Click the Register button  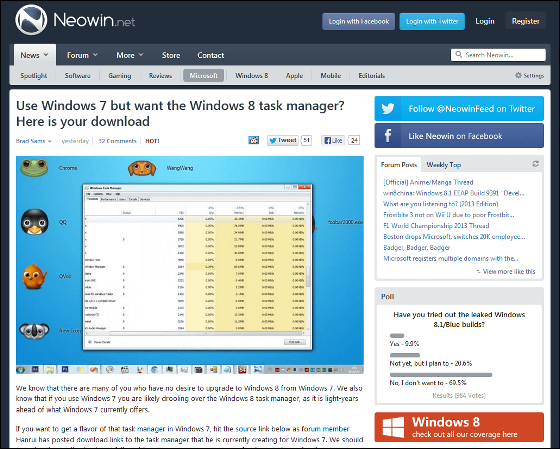(x=525, y=21)
